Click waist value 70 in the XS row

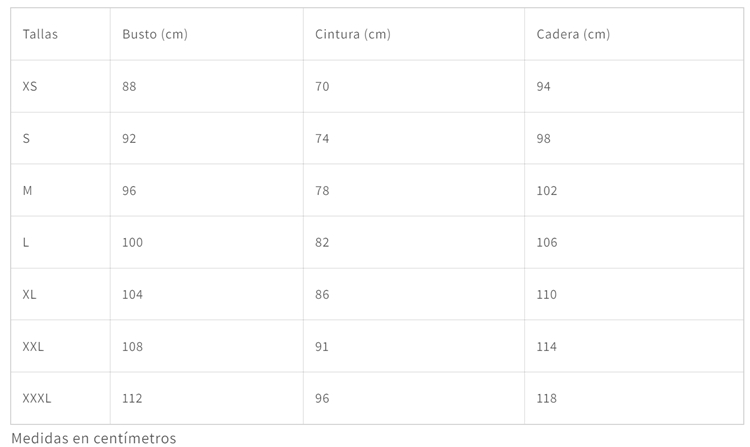point(322,86)
